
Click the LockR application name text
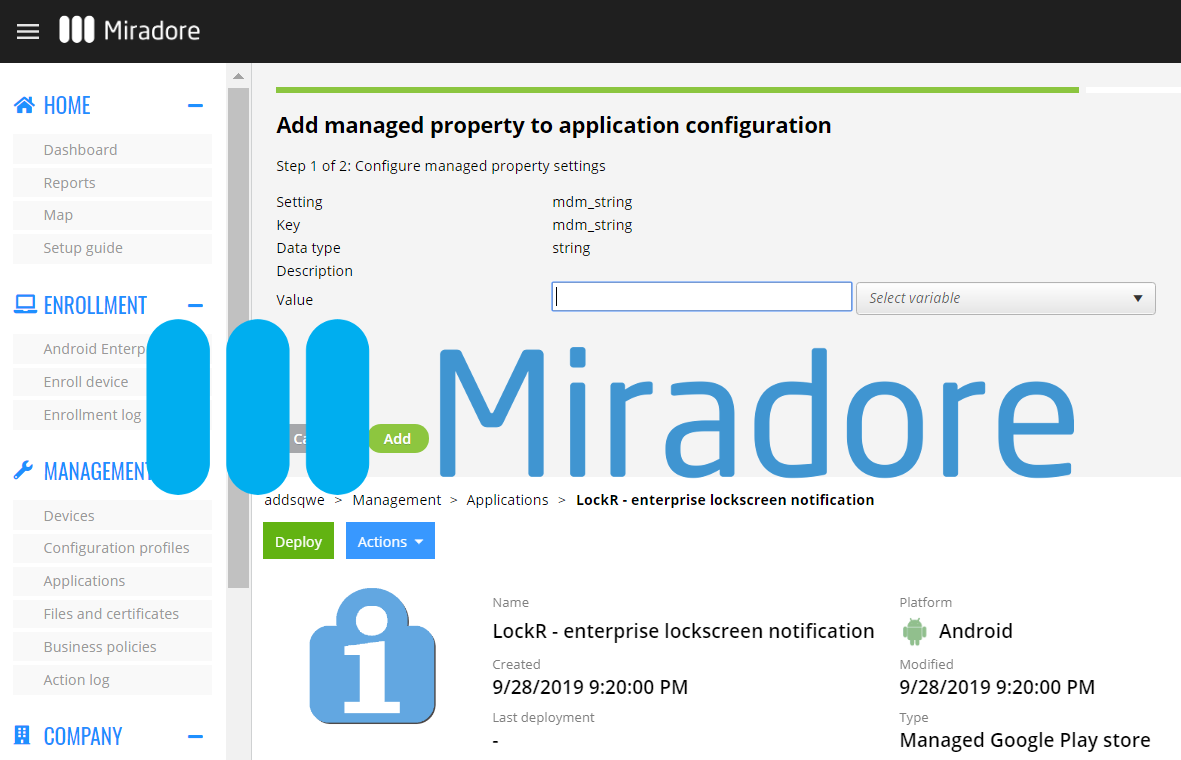tap(683, 631)
